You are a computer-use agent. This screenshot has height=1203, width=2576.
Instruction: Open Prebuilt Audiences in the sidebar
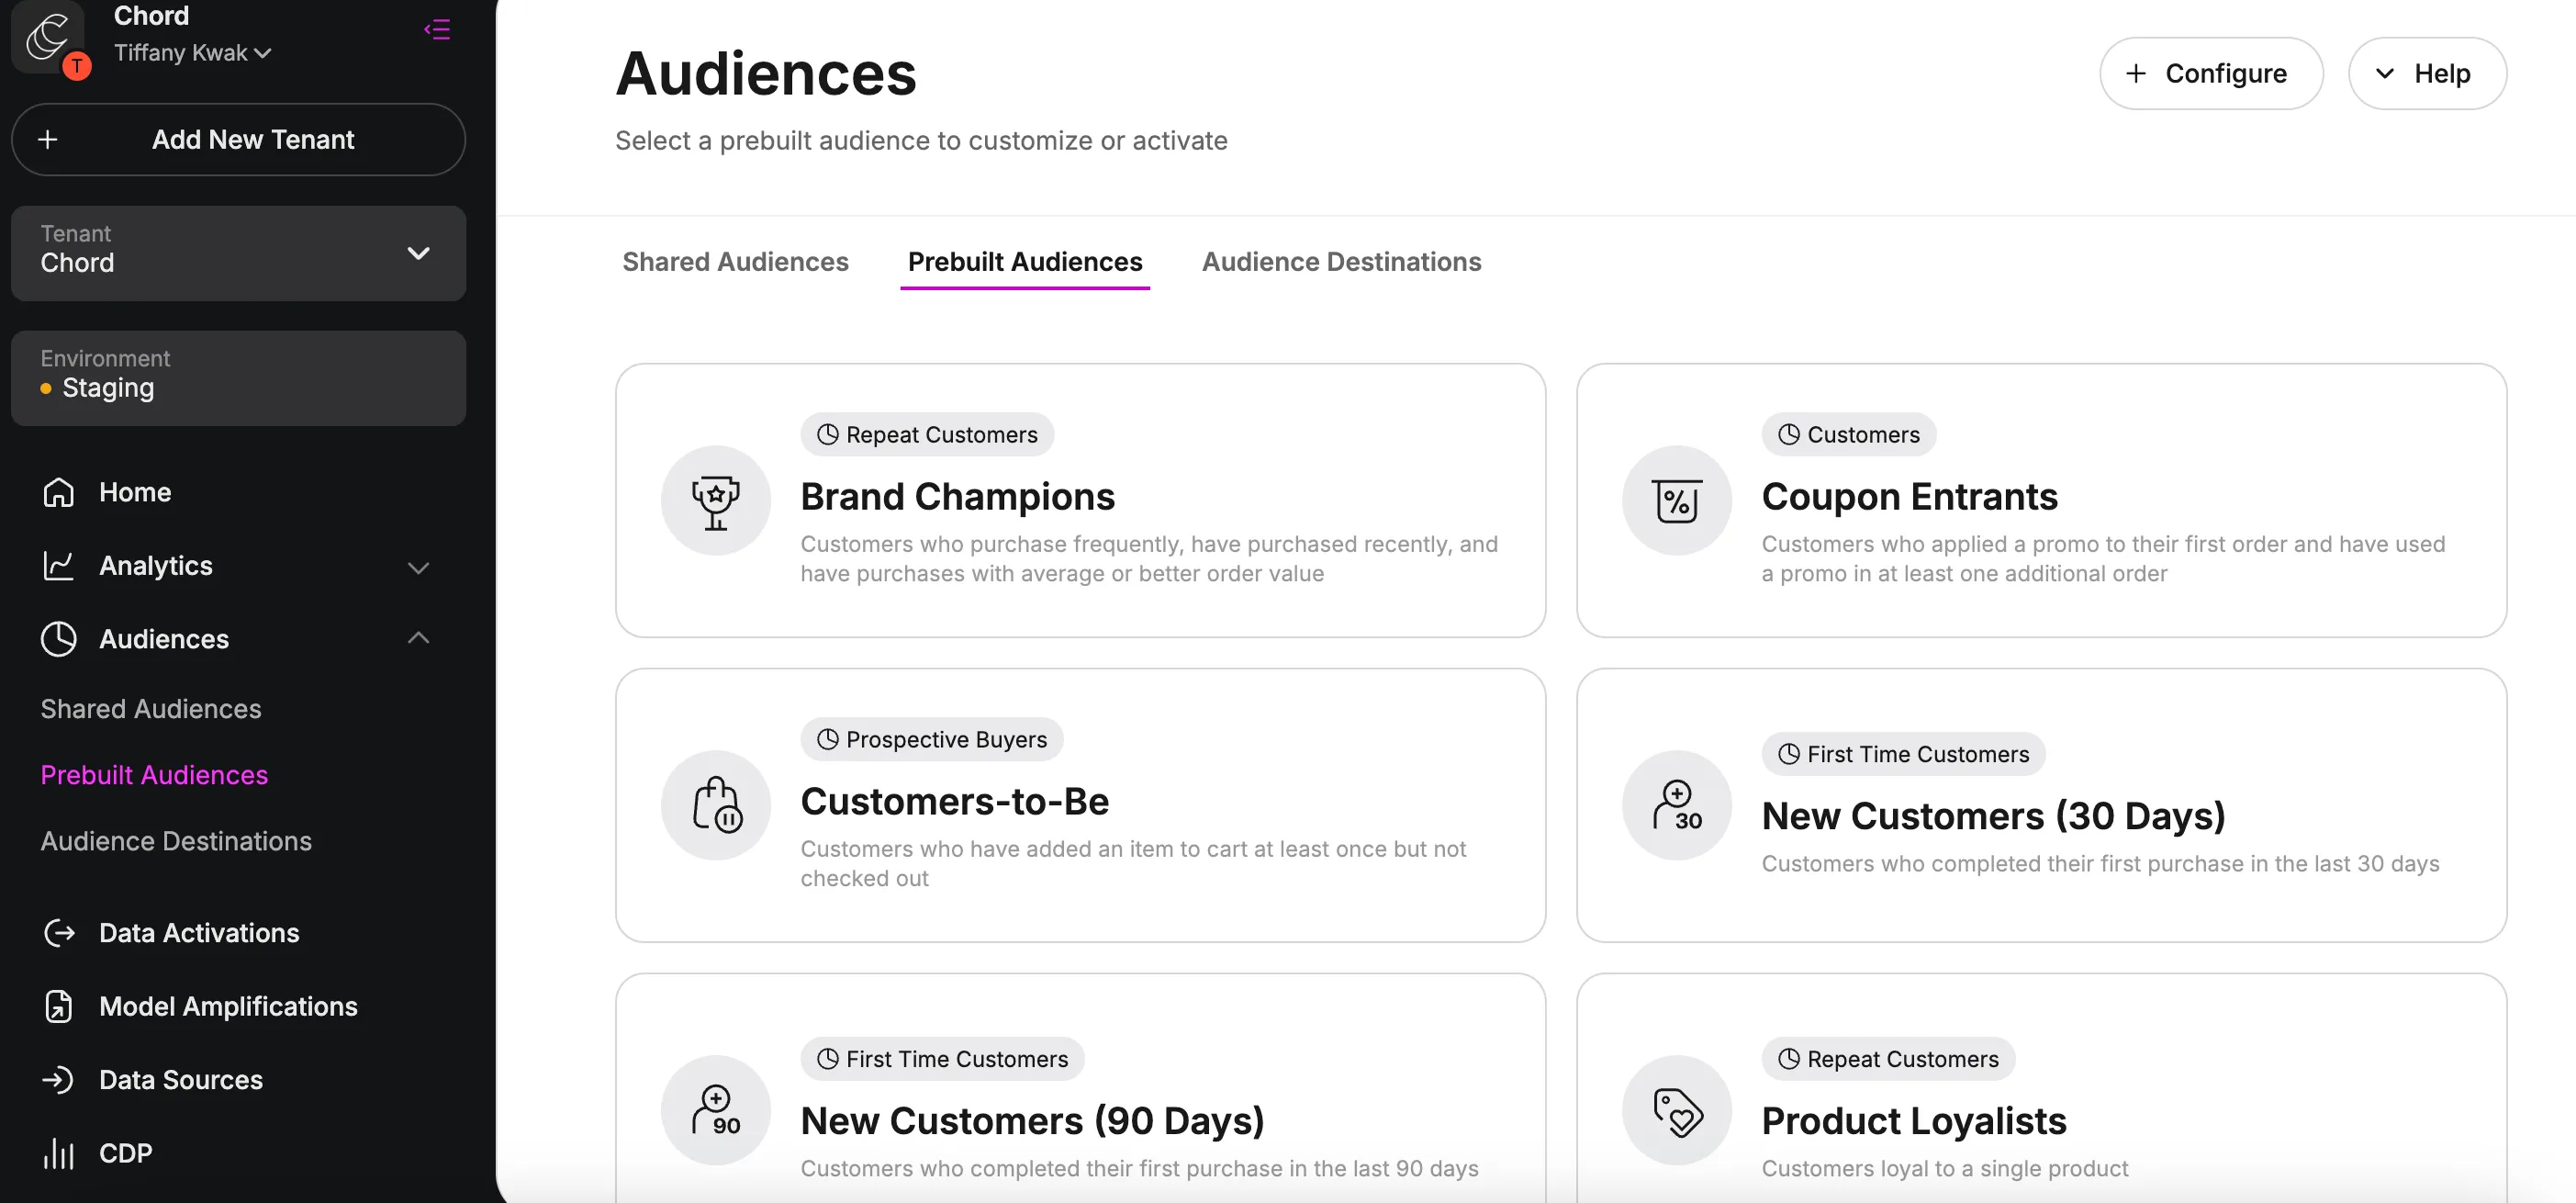[154, 775]
